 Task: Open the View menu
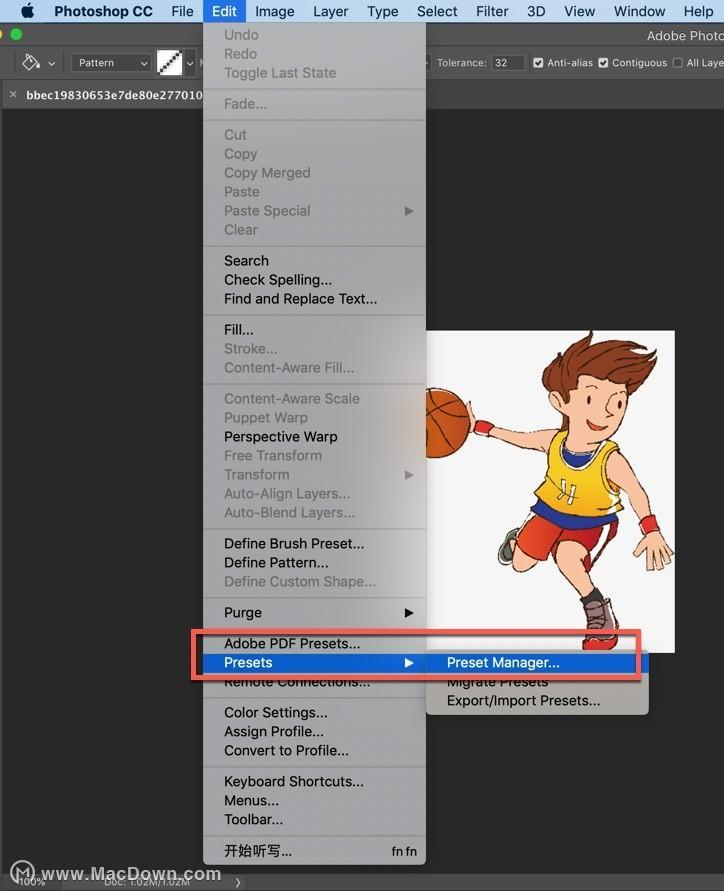(579, 11)
